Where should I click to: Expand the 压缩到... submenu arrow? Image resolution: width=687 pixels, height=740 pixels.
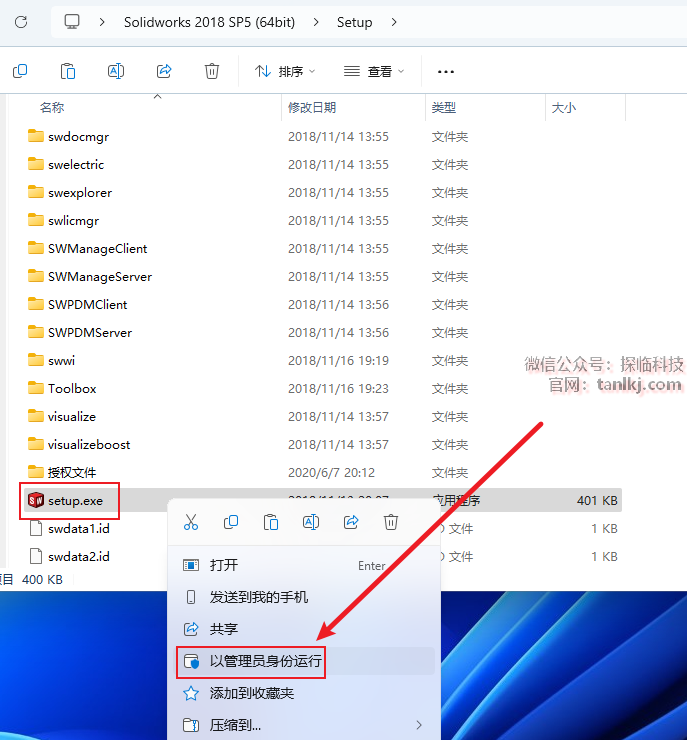pyautogui.click(x=419, y=725)
